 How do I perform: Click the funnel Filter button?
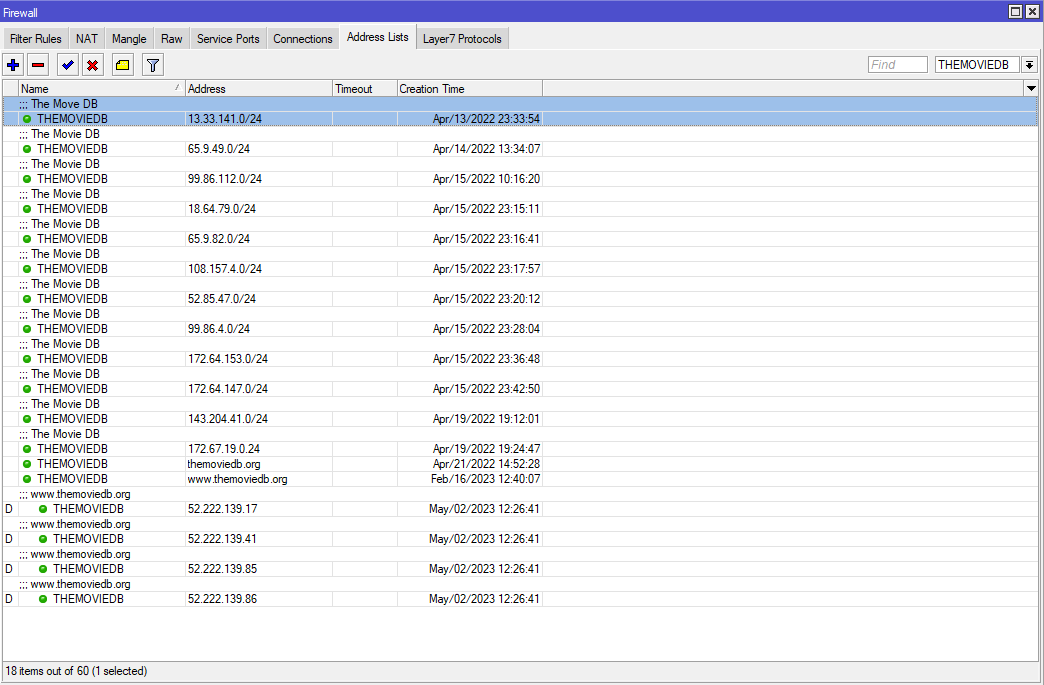click(152, 65)
